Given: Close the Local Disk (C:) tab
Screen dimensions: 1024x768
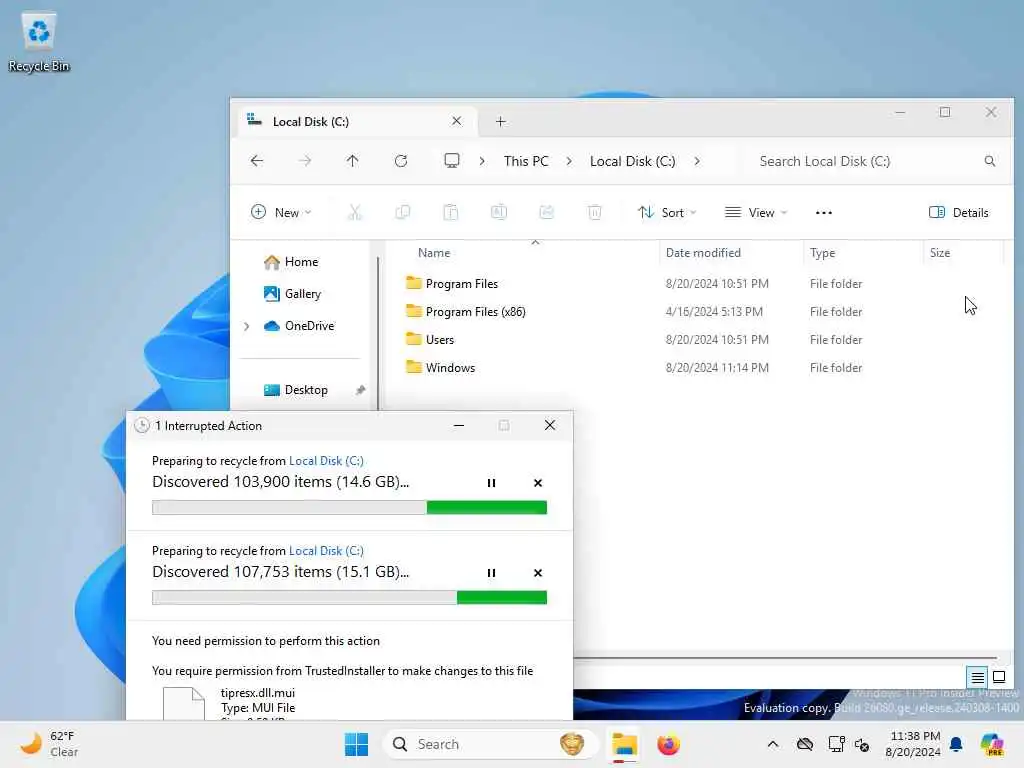Looking at the screenshot, I should point(456,121).
